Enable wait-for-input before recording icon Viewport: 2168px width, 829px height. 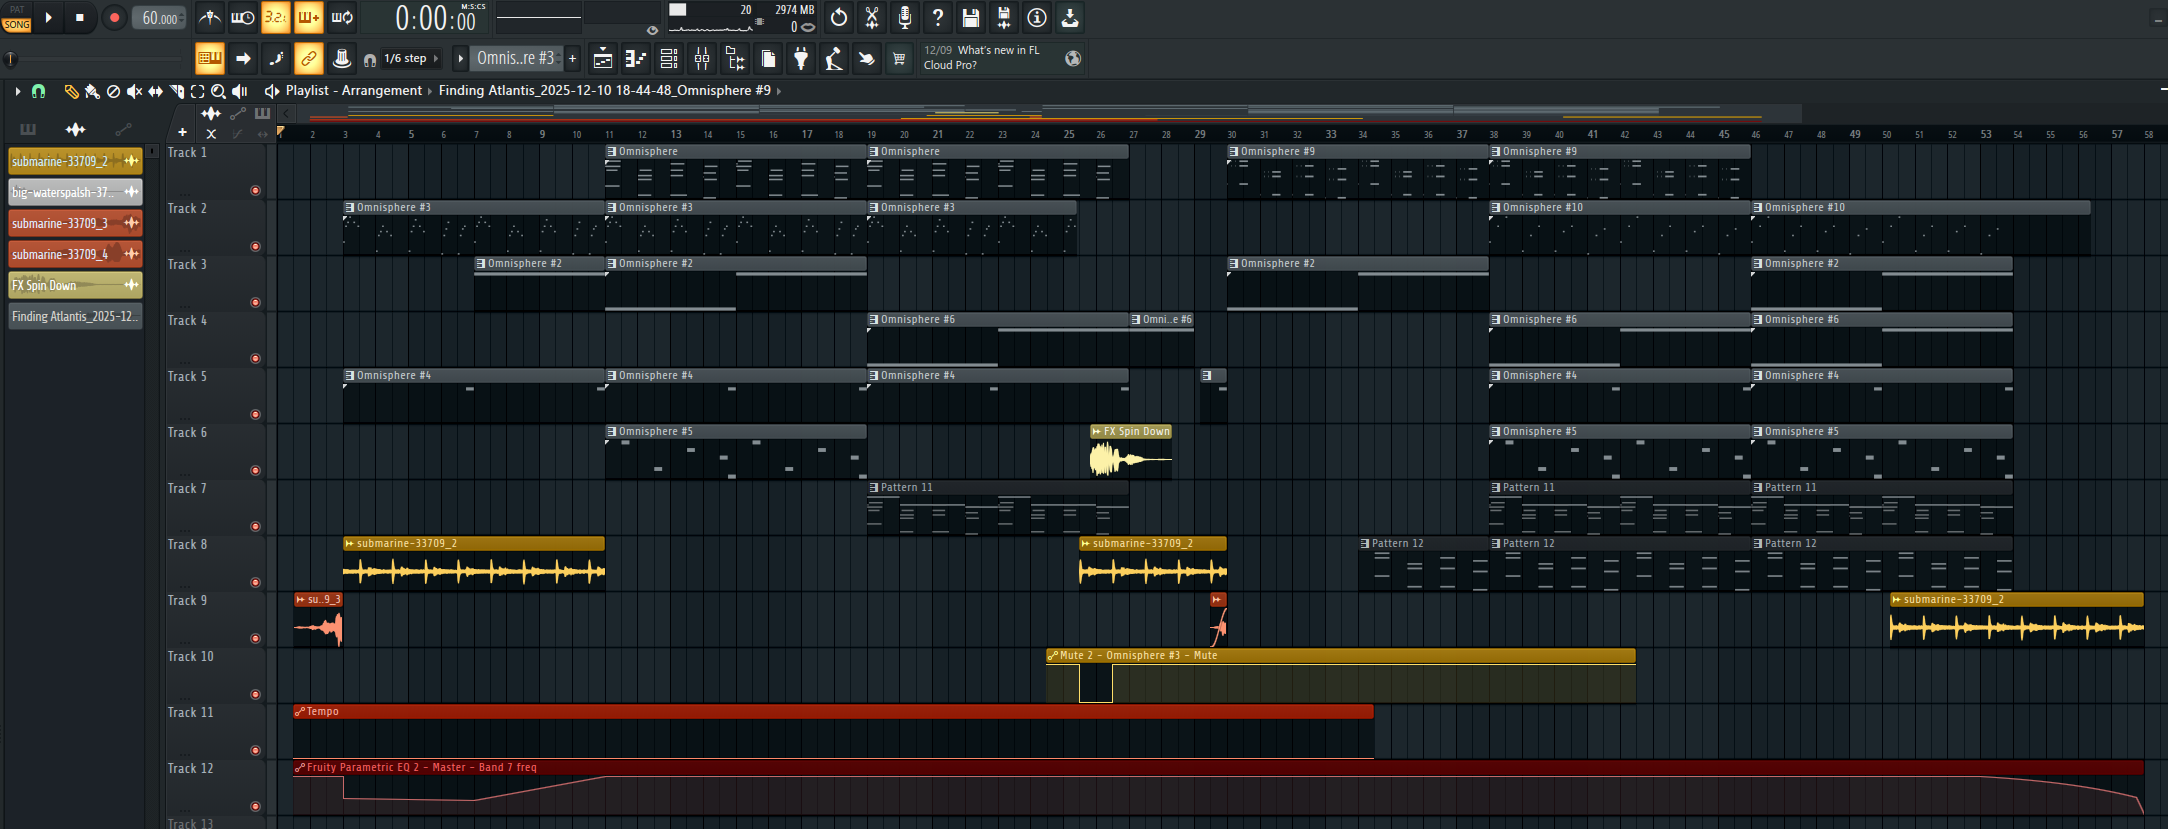[x=242, y=17]
